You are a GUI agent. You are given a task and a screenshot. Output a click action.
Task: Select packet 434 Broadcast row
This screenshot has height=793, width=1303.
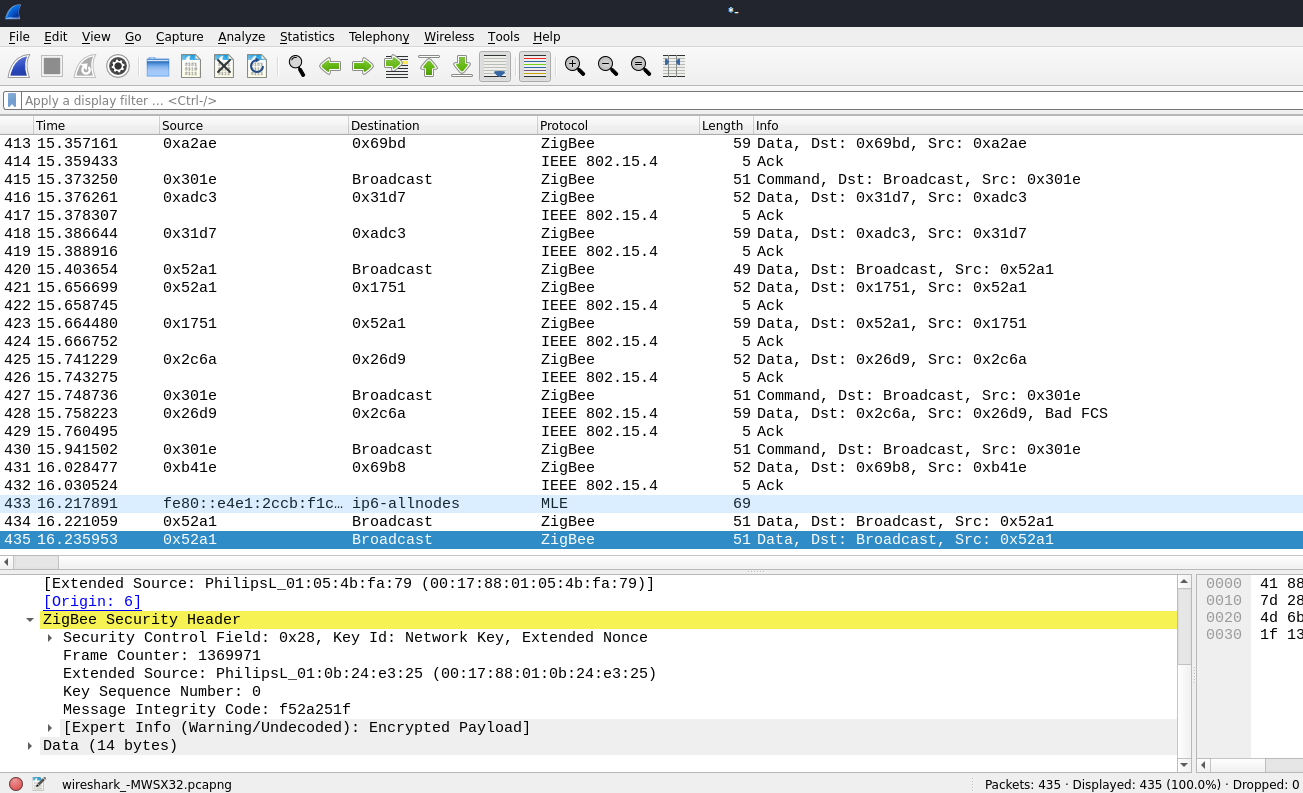coord(651,522)
